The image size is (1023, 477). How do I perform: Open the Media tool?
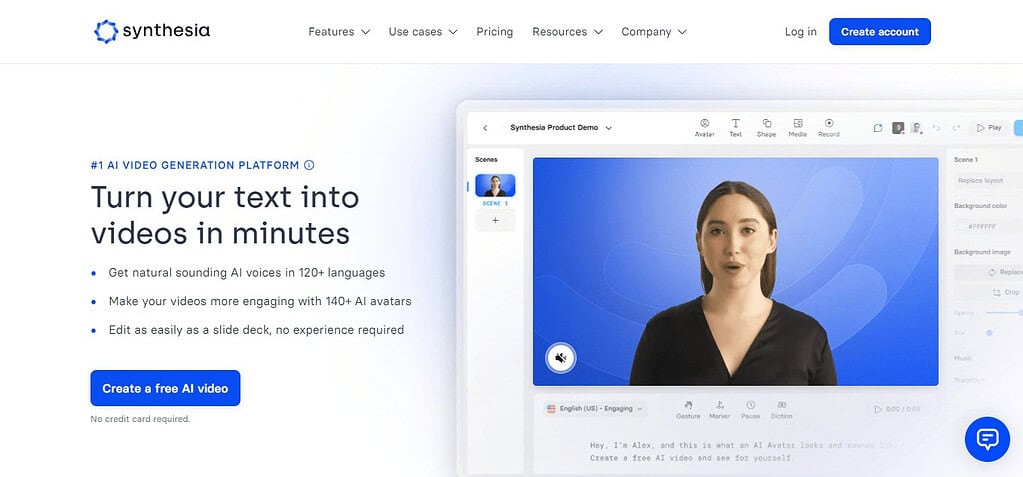[797, 127]
